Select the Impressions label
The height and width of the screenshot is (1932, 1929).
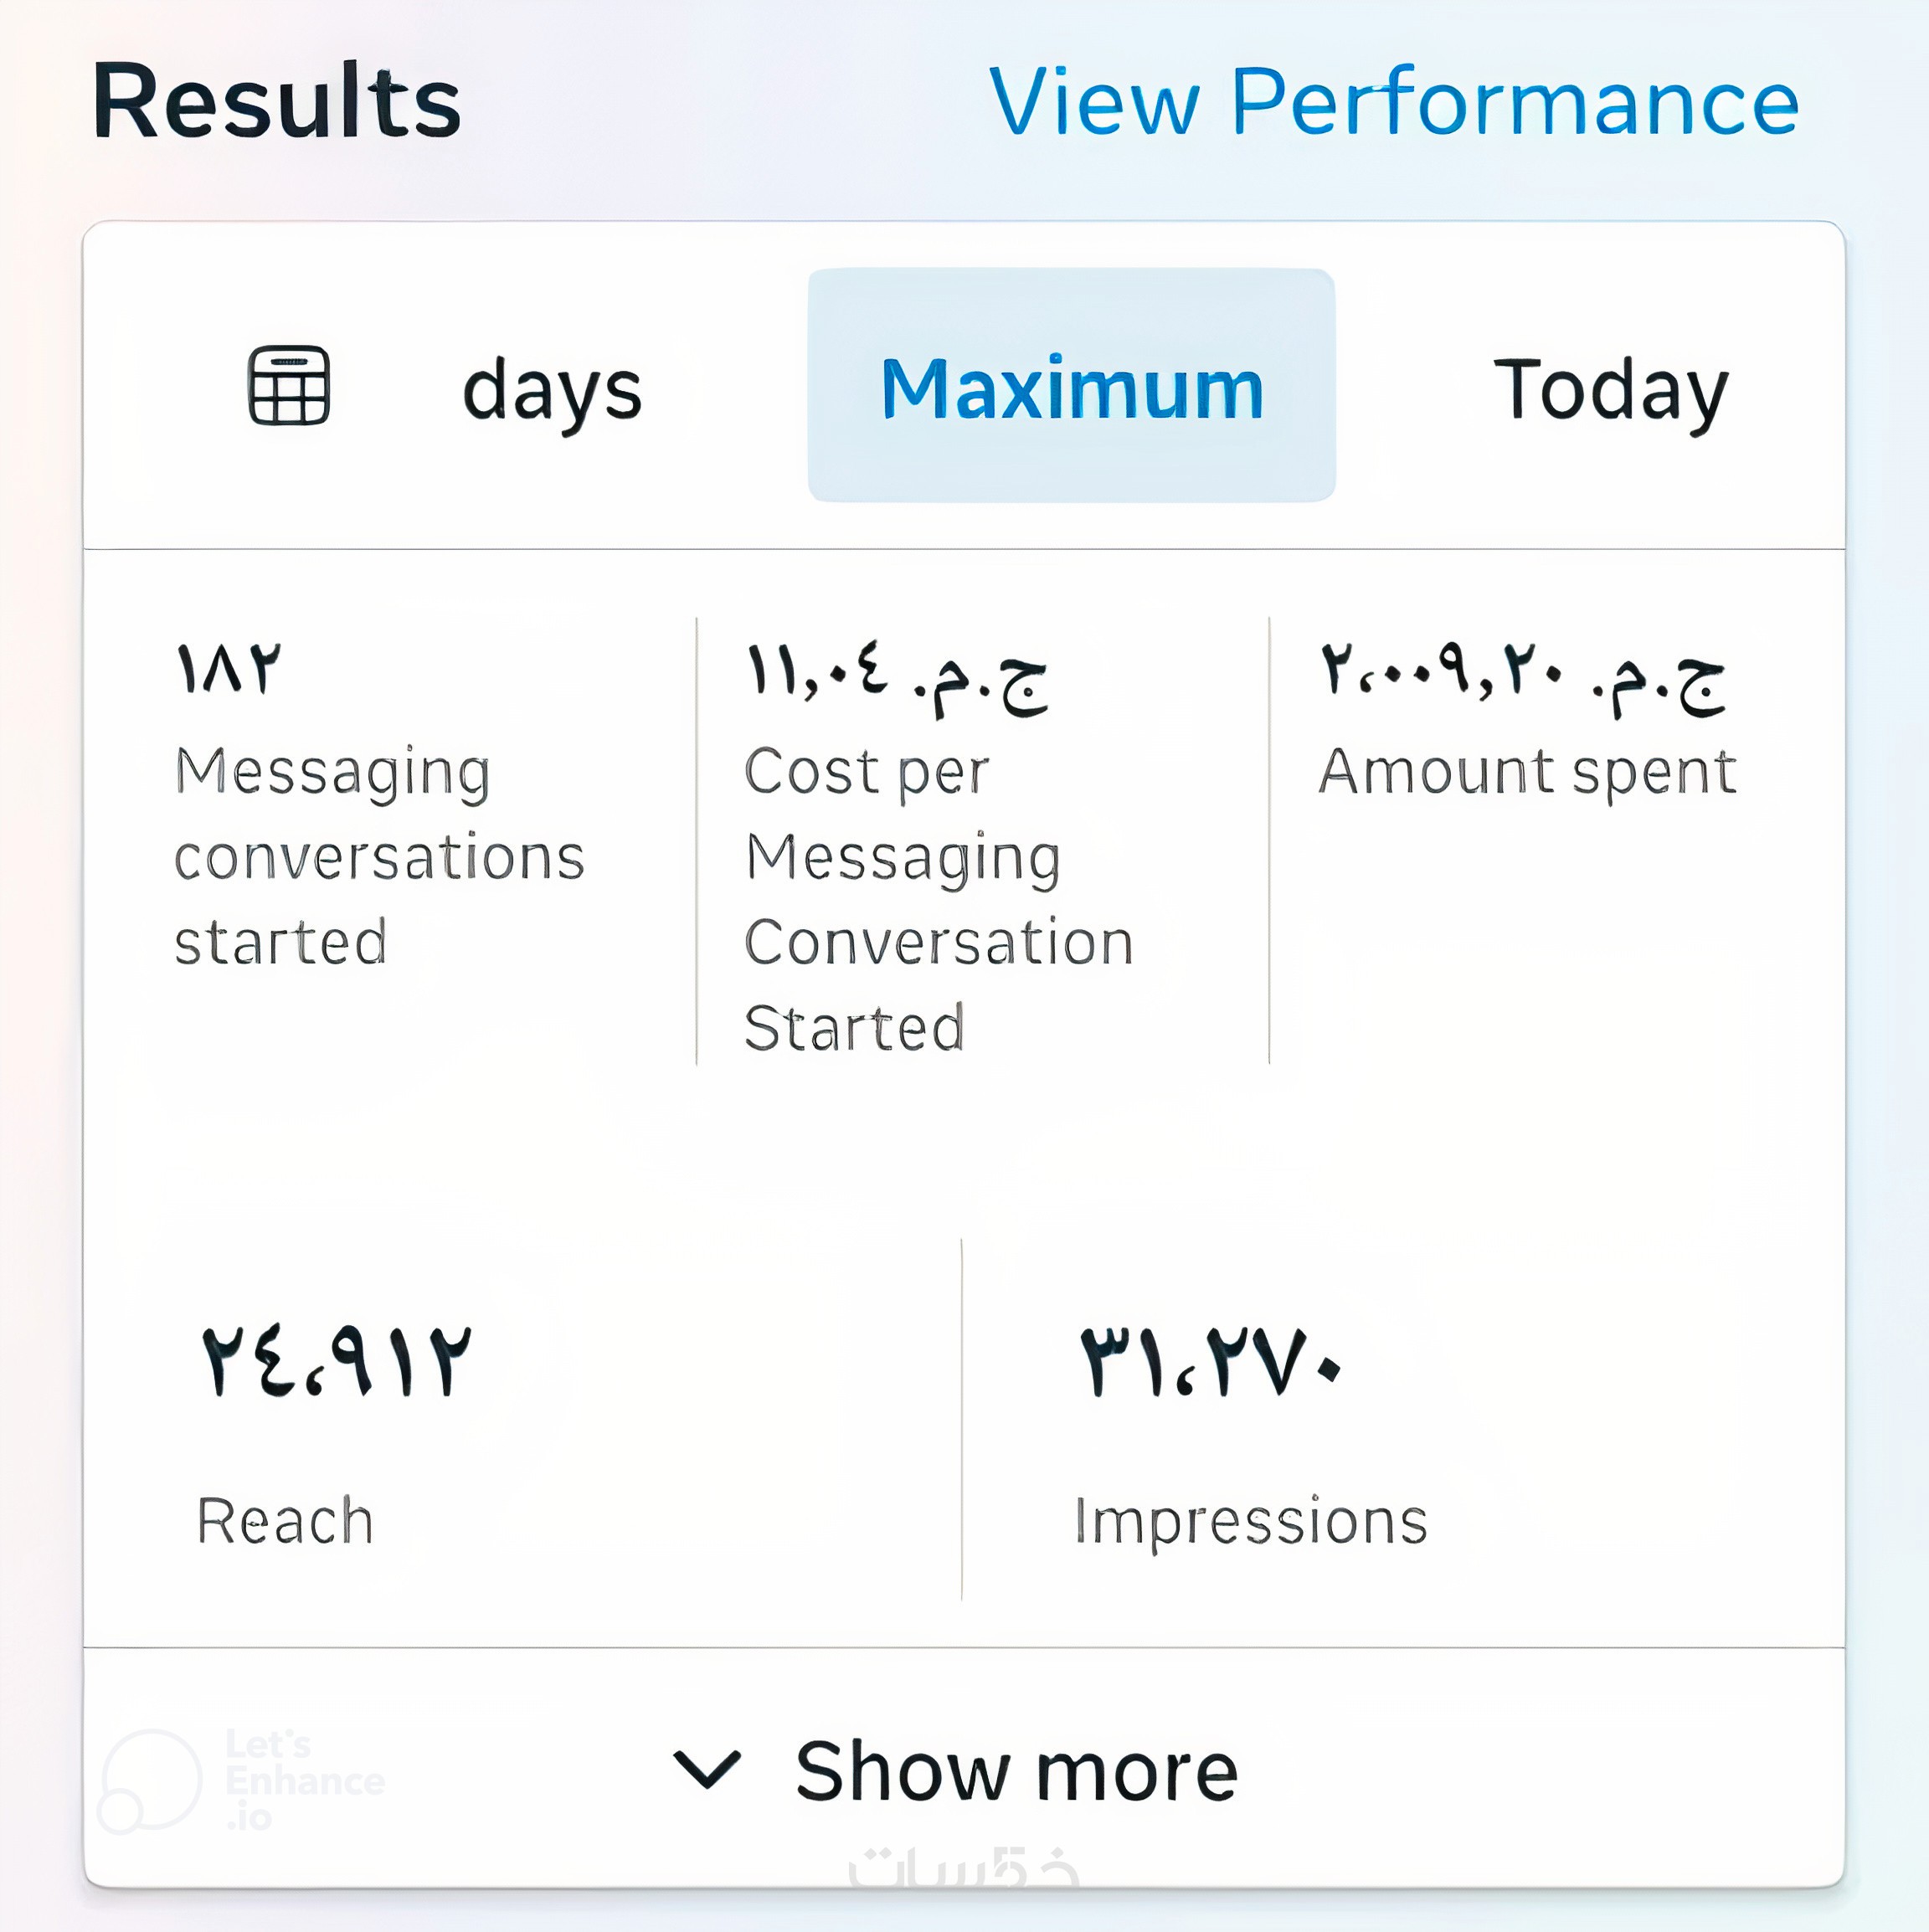[x=1250, y=1521]
